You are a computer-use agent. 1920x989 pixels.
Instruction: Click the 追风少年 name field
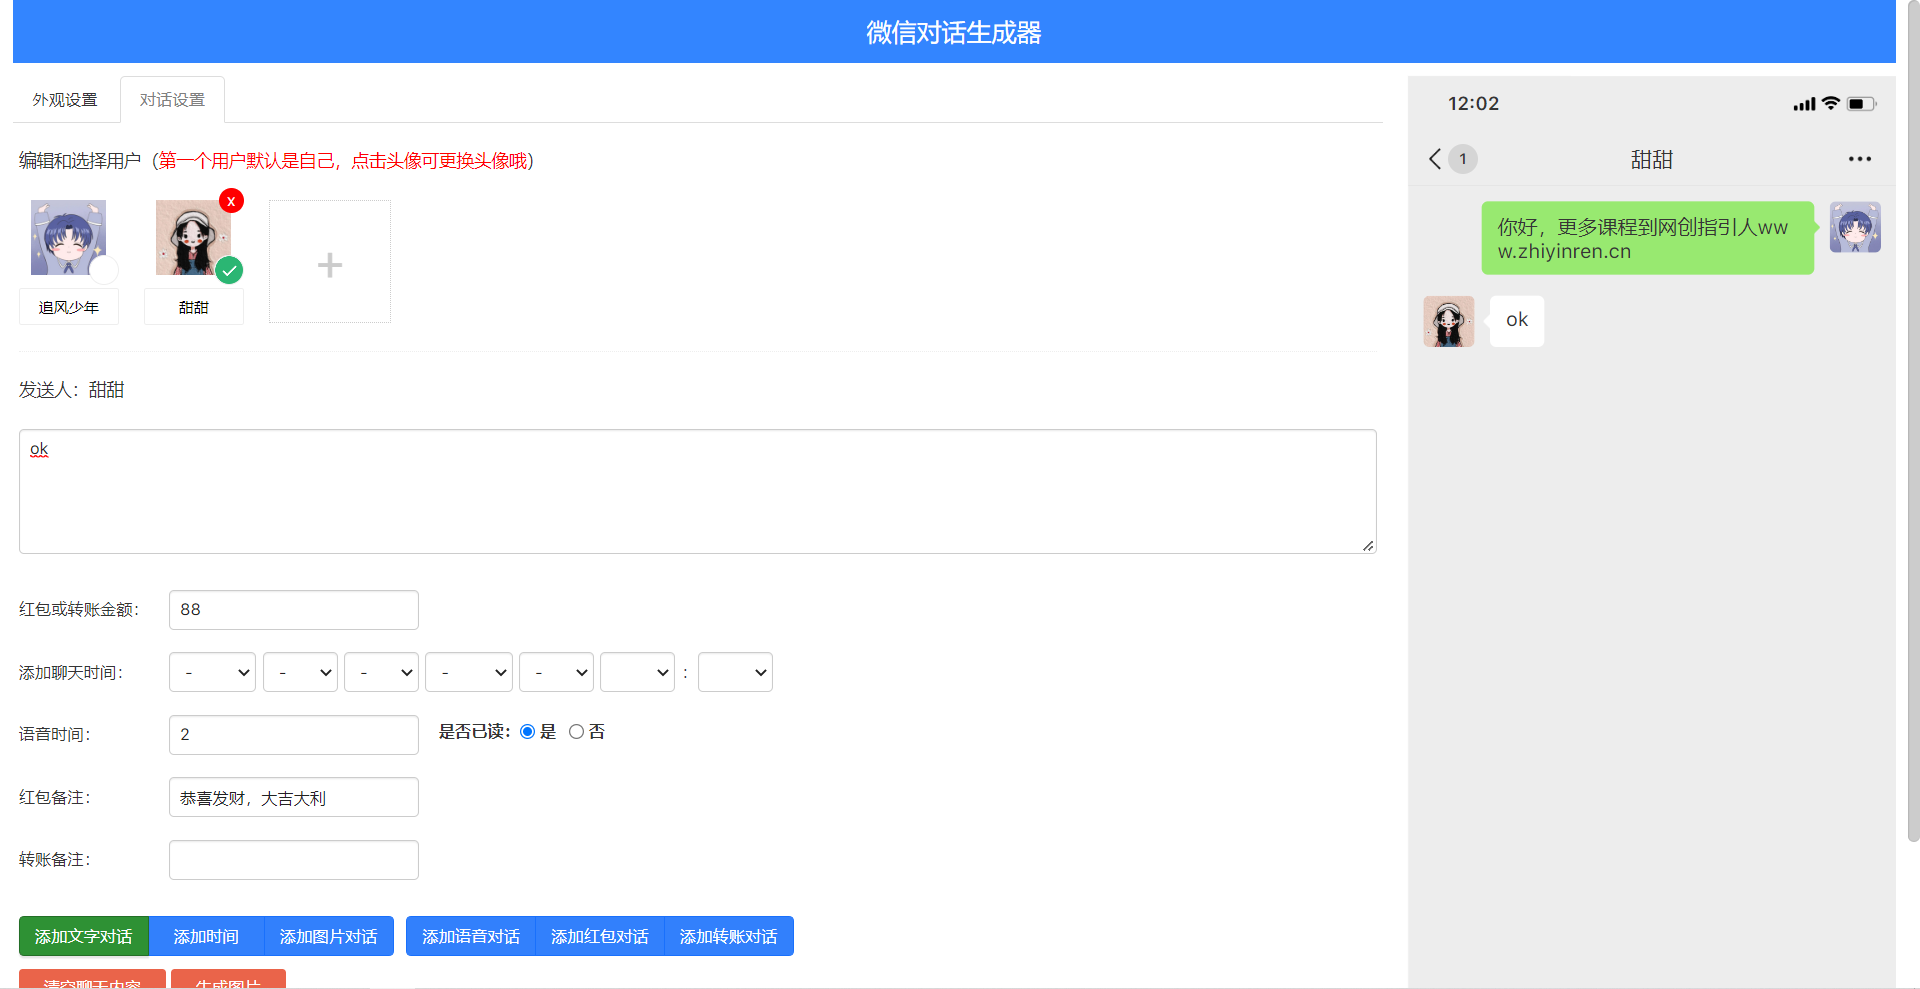coord(69,307)
